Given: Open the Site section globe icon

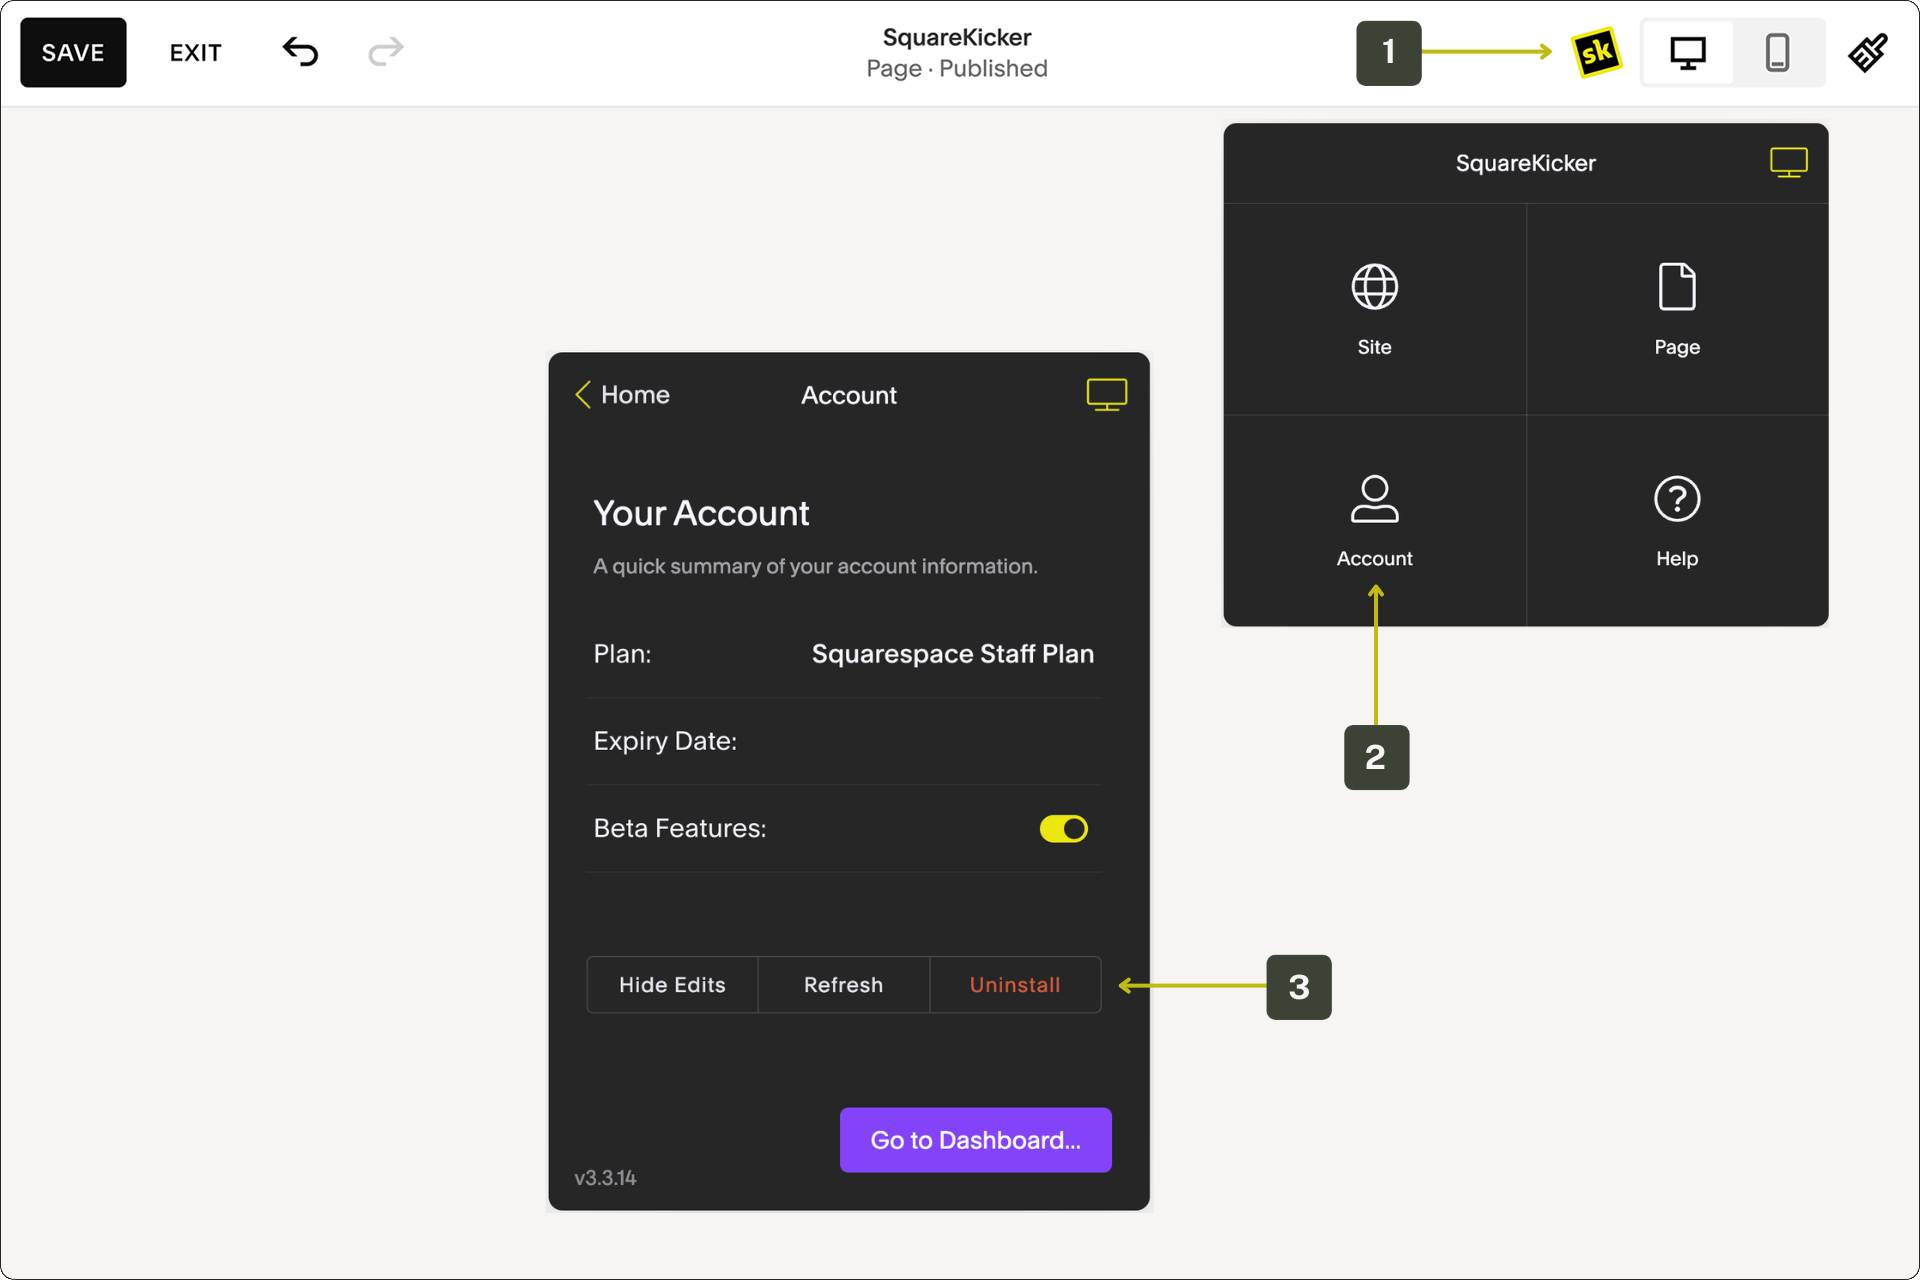Looking at the screenshot, I should point(1374,309).
